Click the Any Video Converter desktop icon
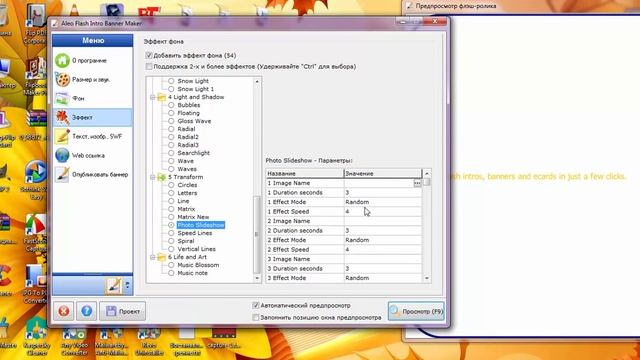This screenshot has width=640, height=360. (x=75, y=340)
